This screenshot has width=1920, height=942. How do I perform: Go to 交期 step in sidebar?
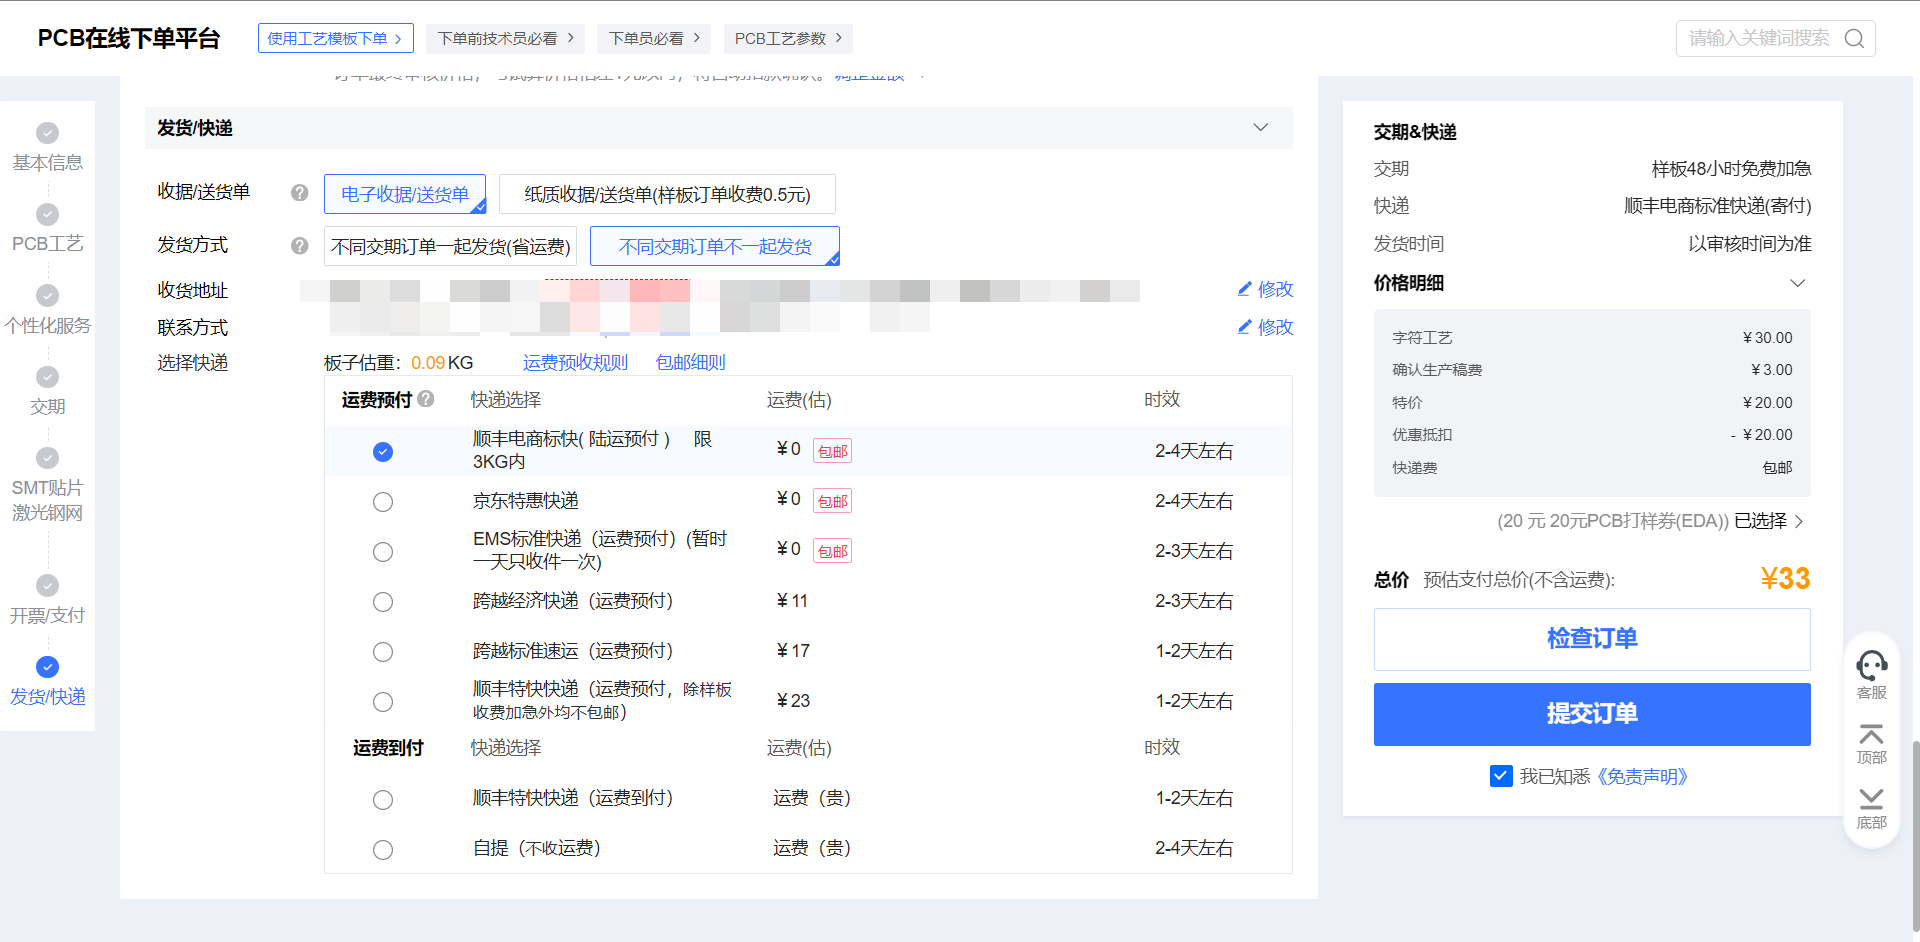coord(47,406)
